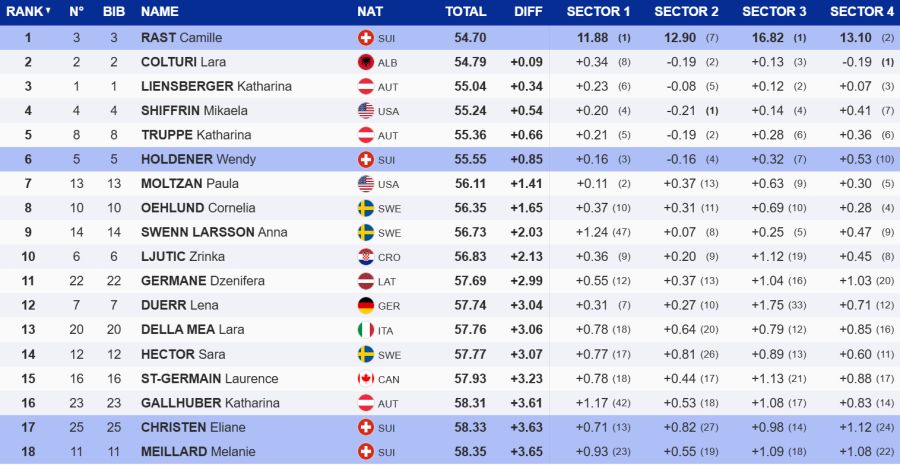900x465 pixels.
Task: Click German flag in DUERR Lena row
Action: (365, 306)
